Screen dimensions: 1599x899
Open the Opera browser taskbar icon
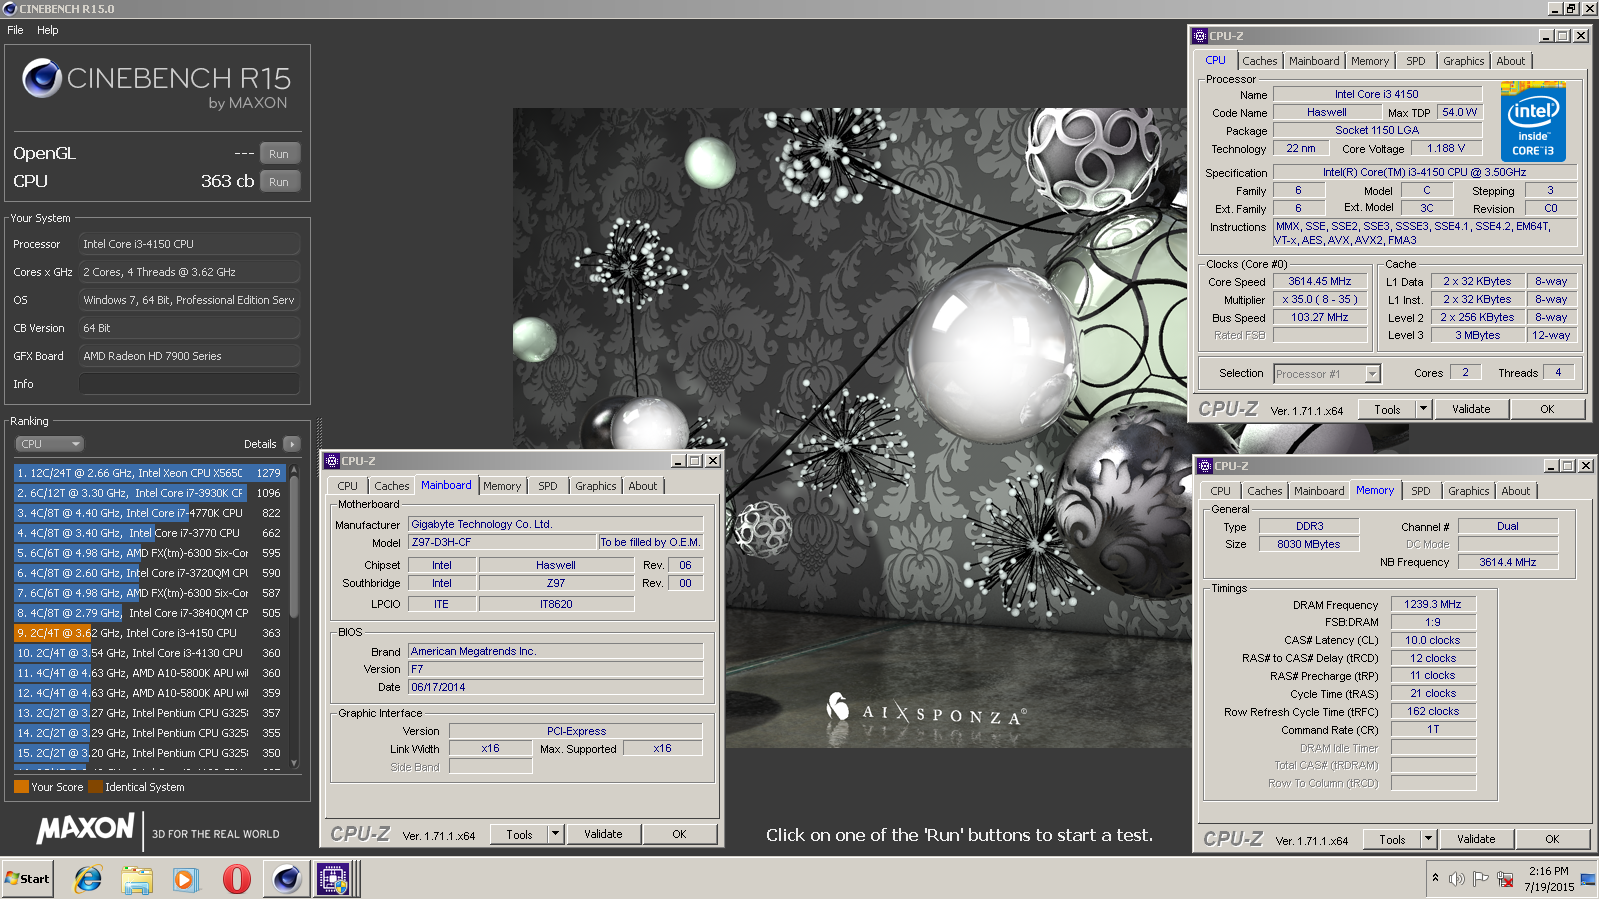236,879
